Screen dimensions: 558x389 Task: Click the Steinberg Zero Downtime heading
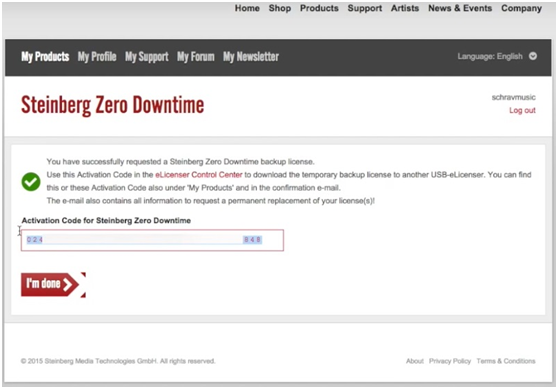(112, 106)
